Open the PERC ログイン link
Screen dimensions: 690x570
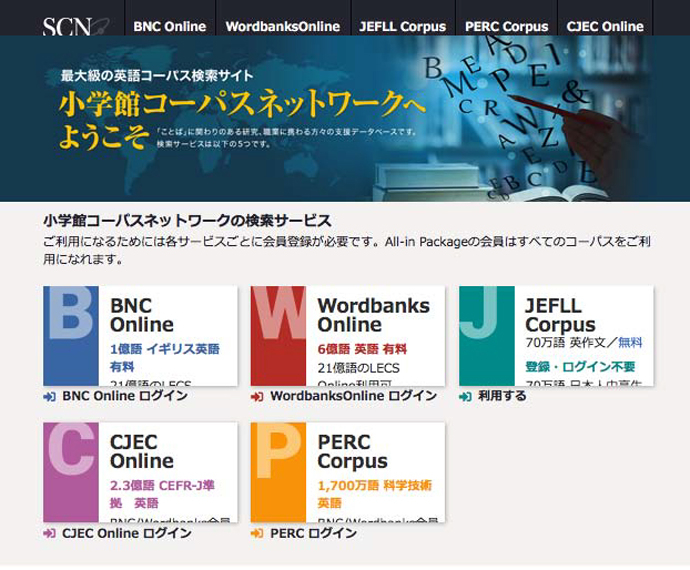[313, 533]
